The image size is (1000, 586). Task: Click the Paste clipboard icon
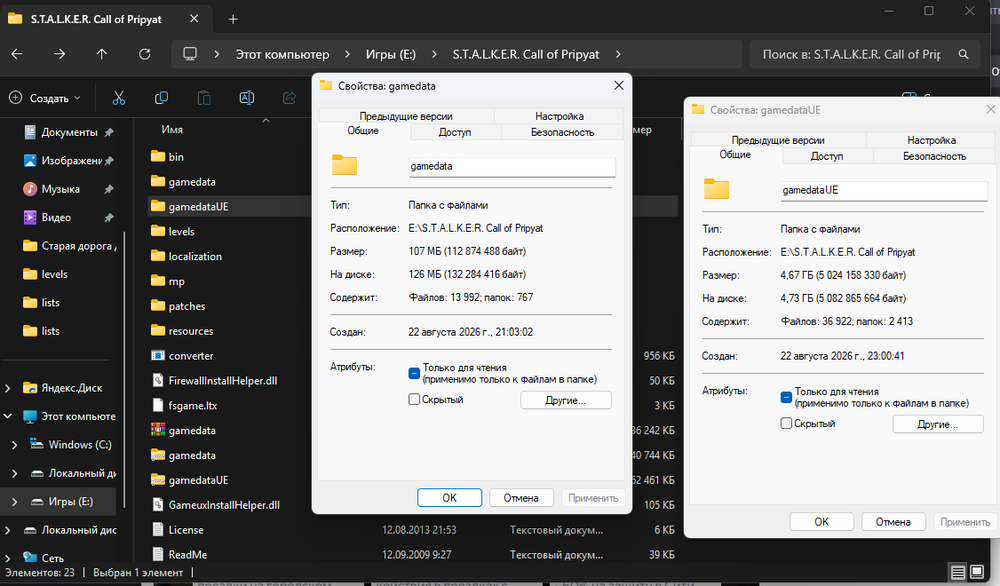(204, 98)
